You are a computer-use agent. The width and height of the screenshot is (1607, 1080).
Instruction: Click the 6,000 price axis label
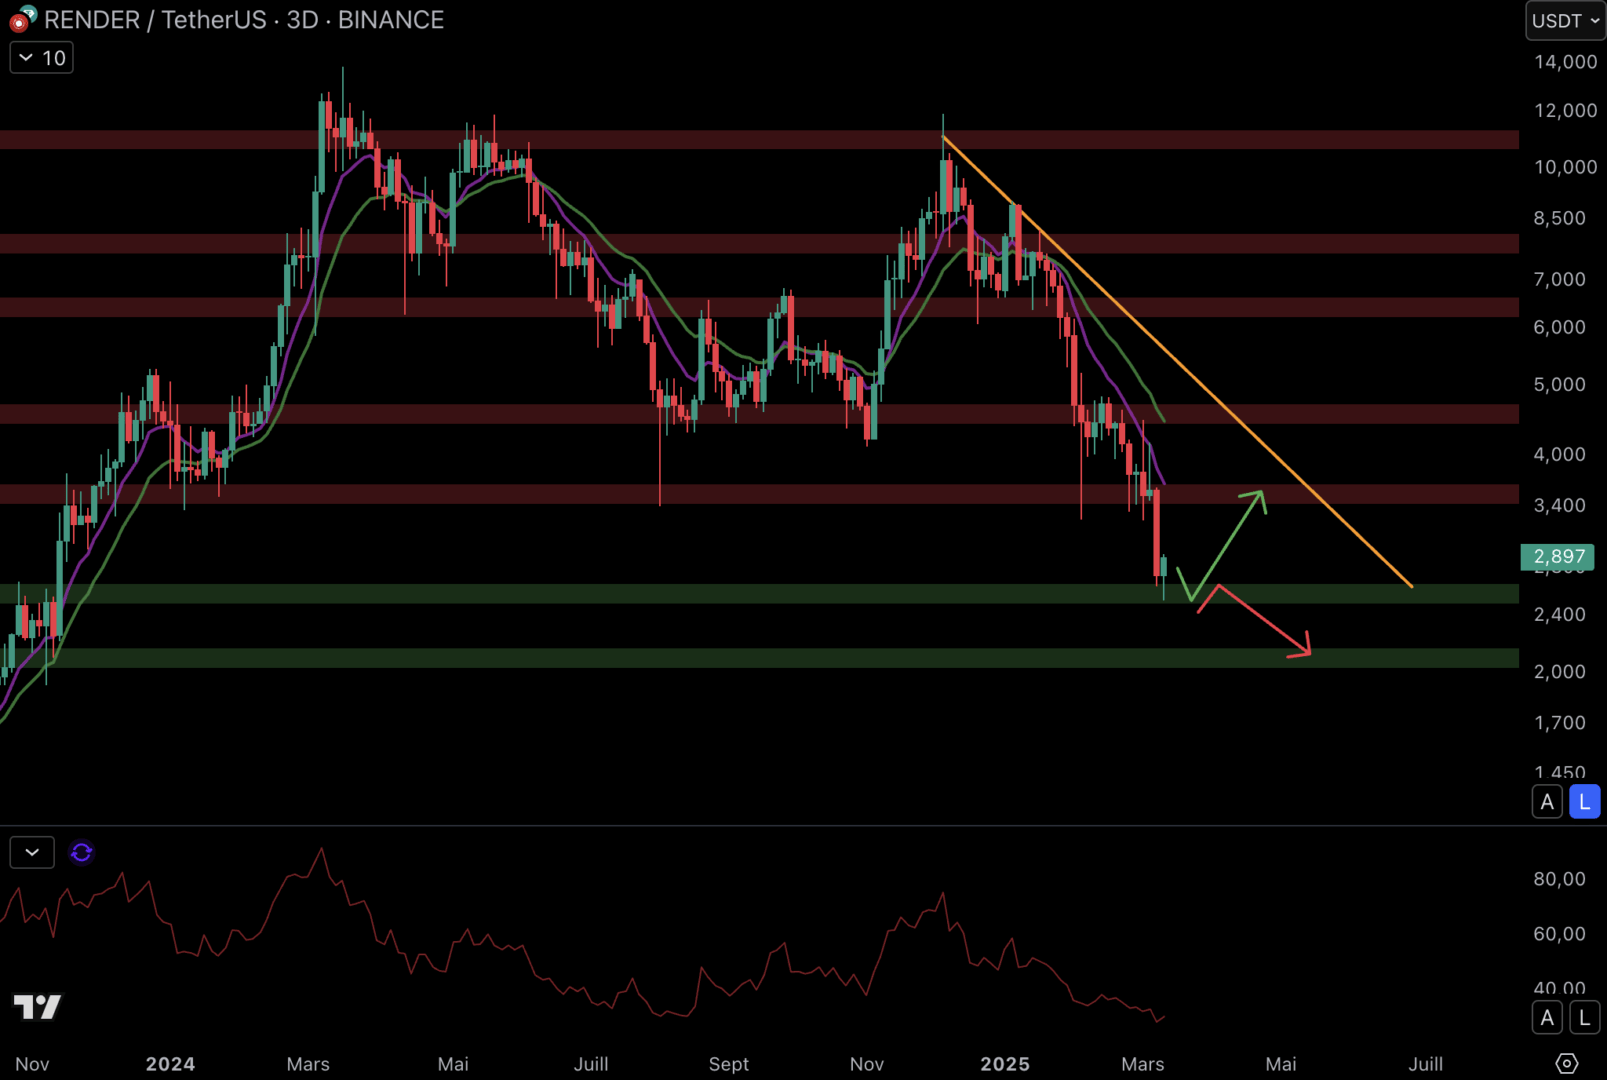coord(1560,327)
